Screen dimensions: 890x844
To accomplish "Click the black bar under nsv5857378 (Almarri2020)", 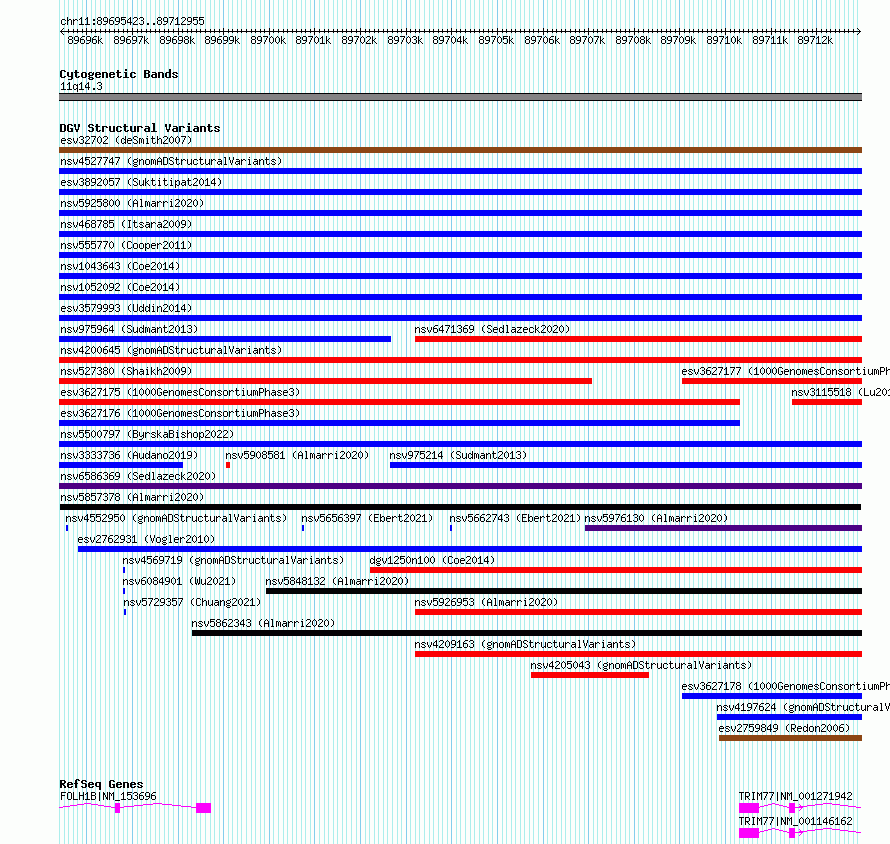I will click(460, 507).
